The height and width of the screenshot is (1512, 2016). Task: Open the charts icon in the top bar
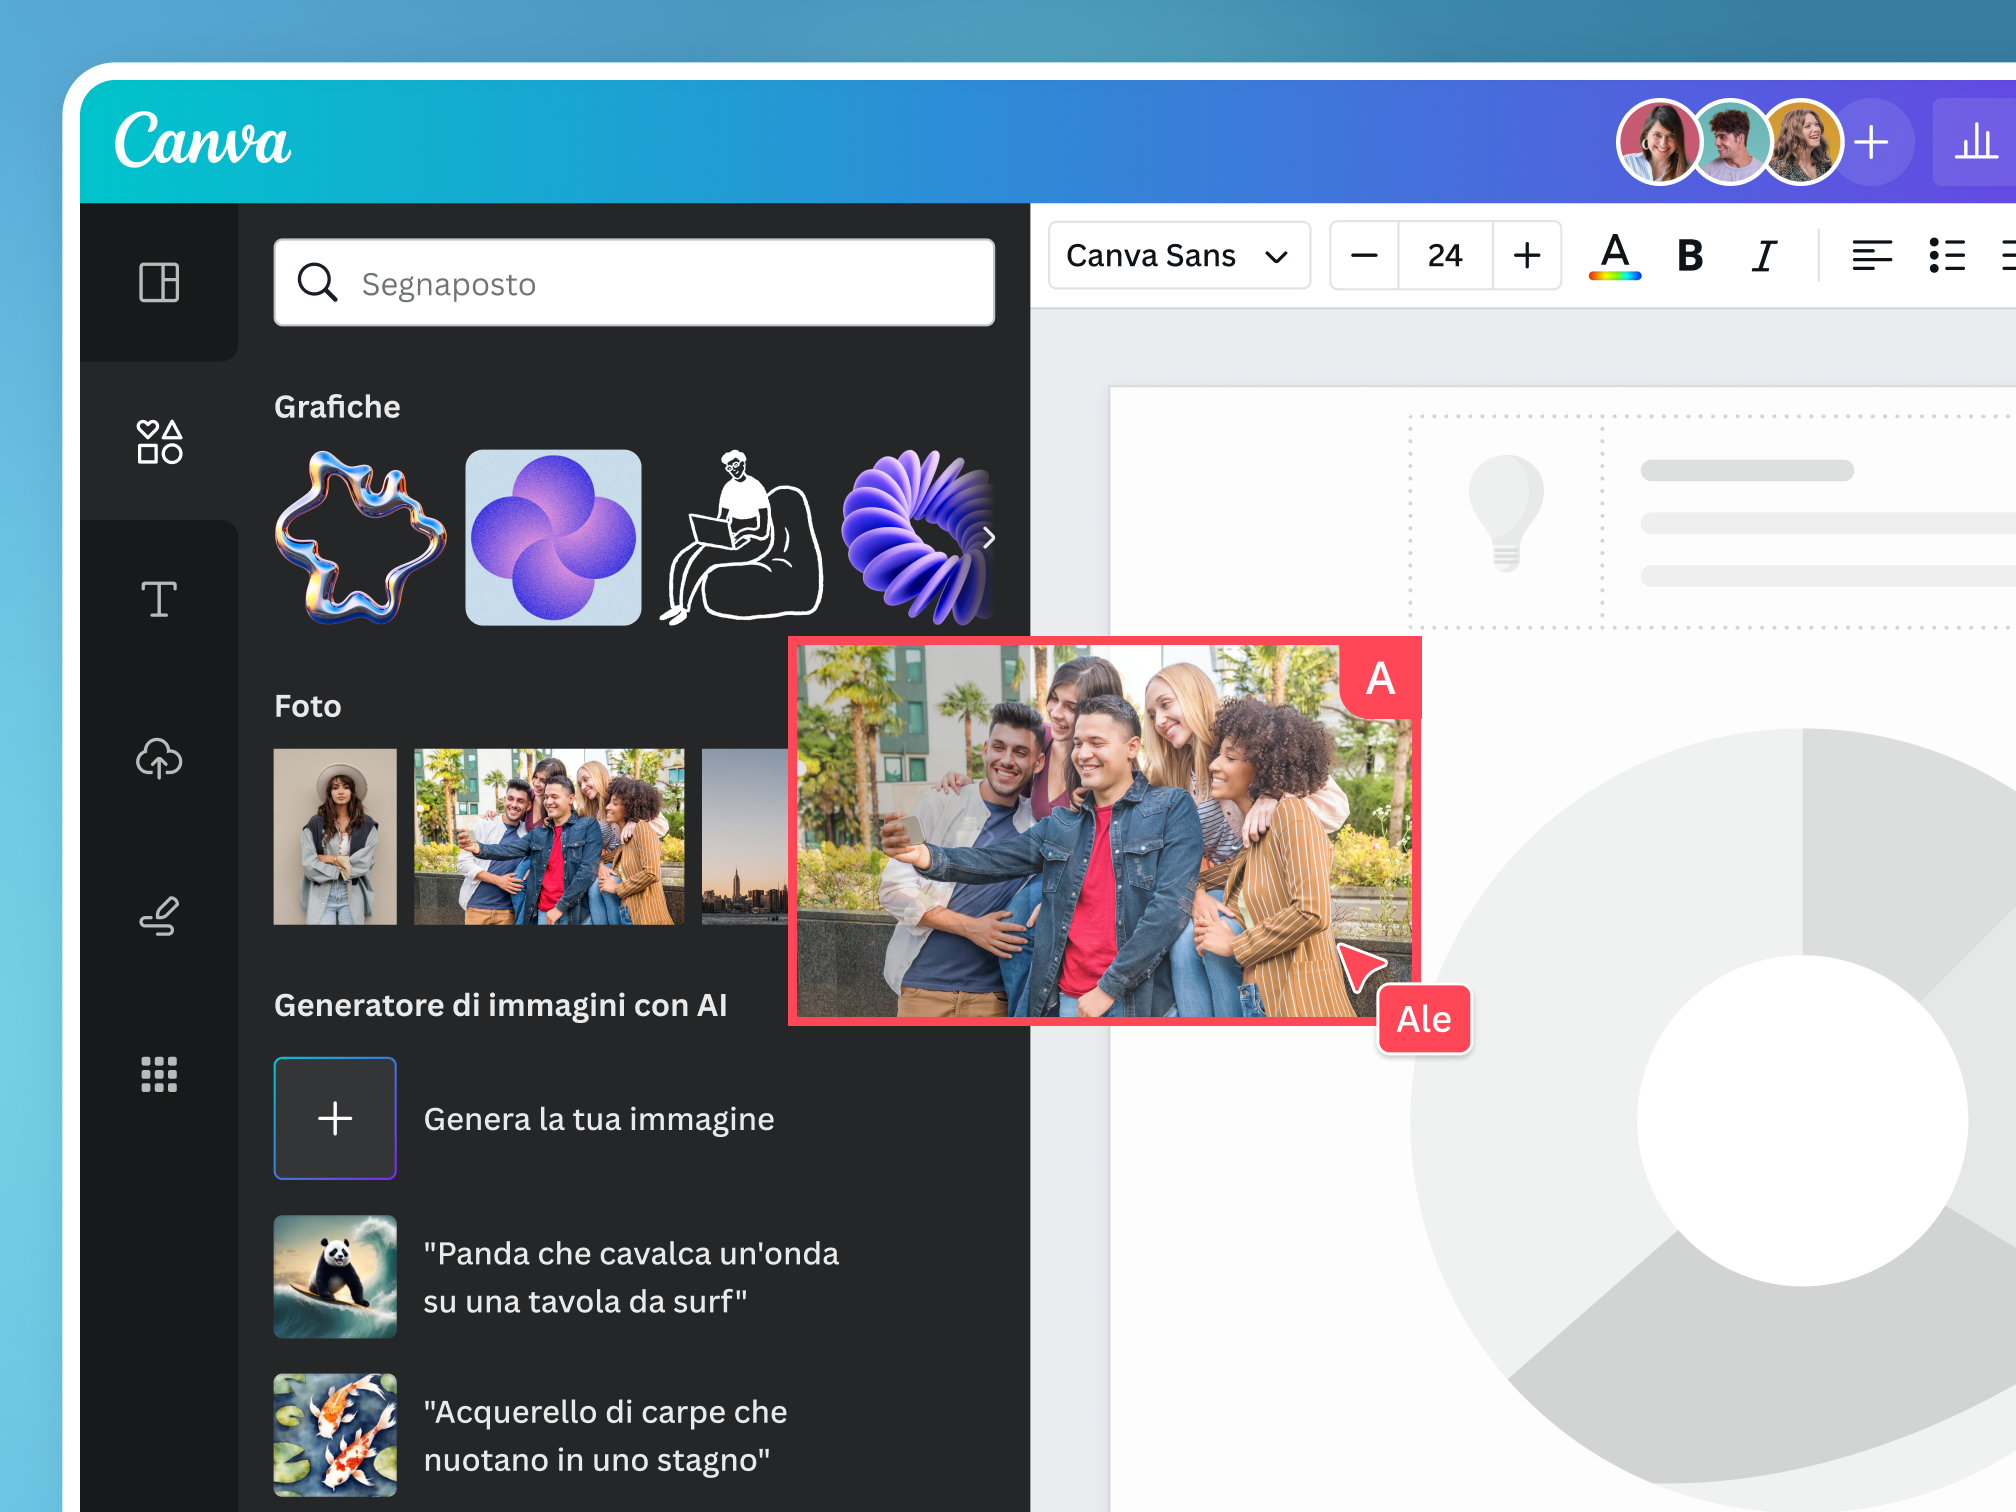pos(1975,141)
